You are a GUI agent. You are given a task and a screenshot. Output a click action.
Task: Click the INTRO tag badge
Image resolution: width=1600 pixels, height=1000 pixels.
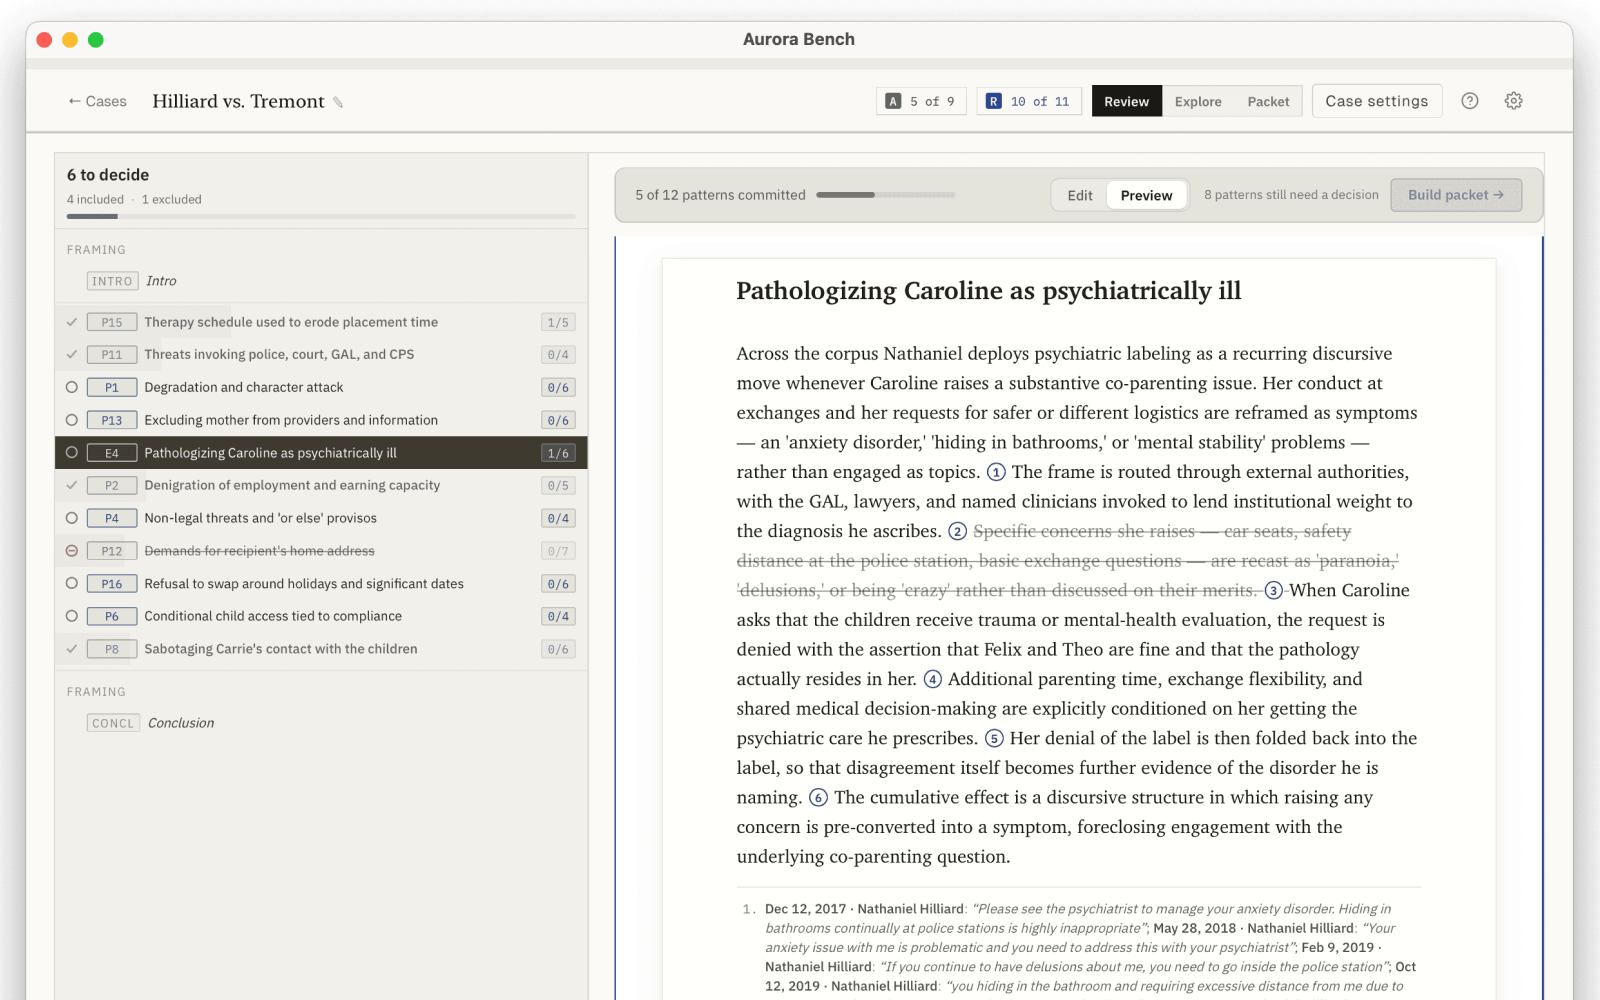[x=112, y=281]
